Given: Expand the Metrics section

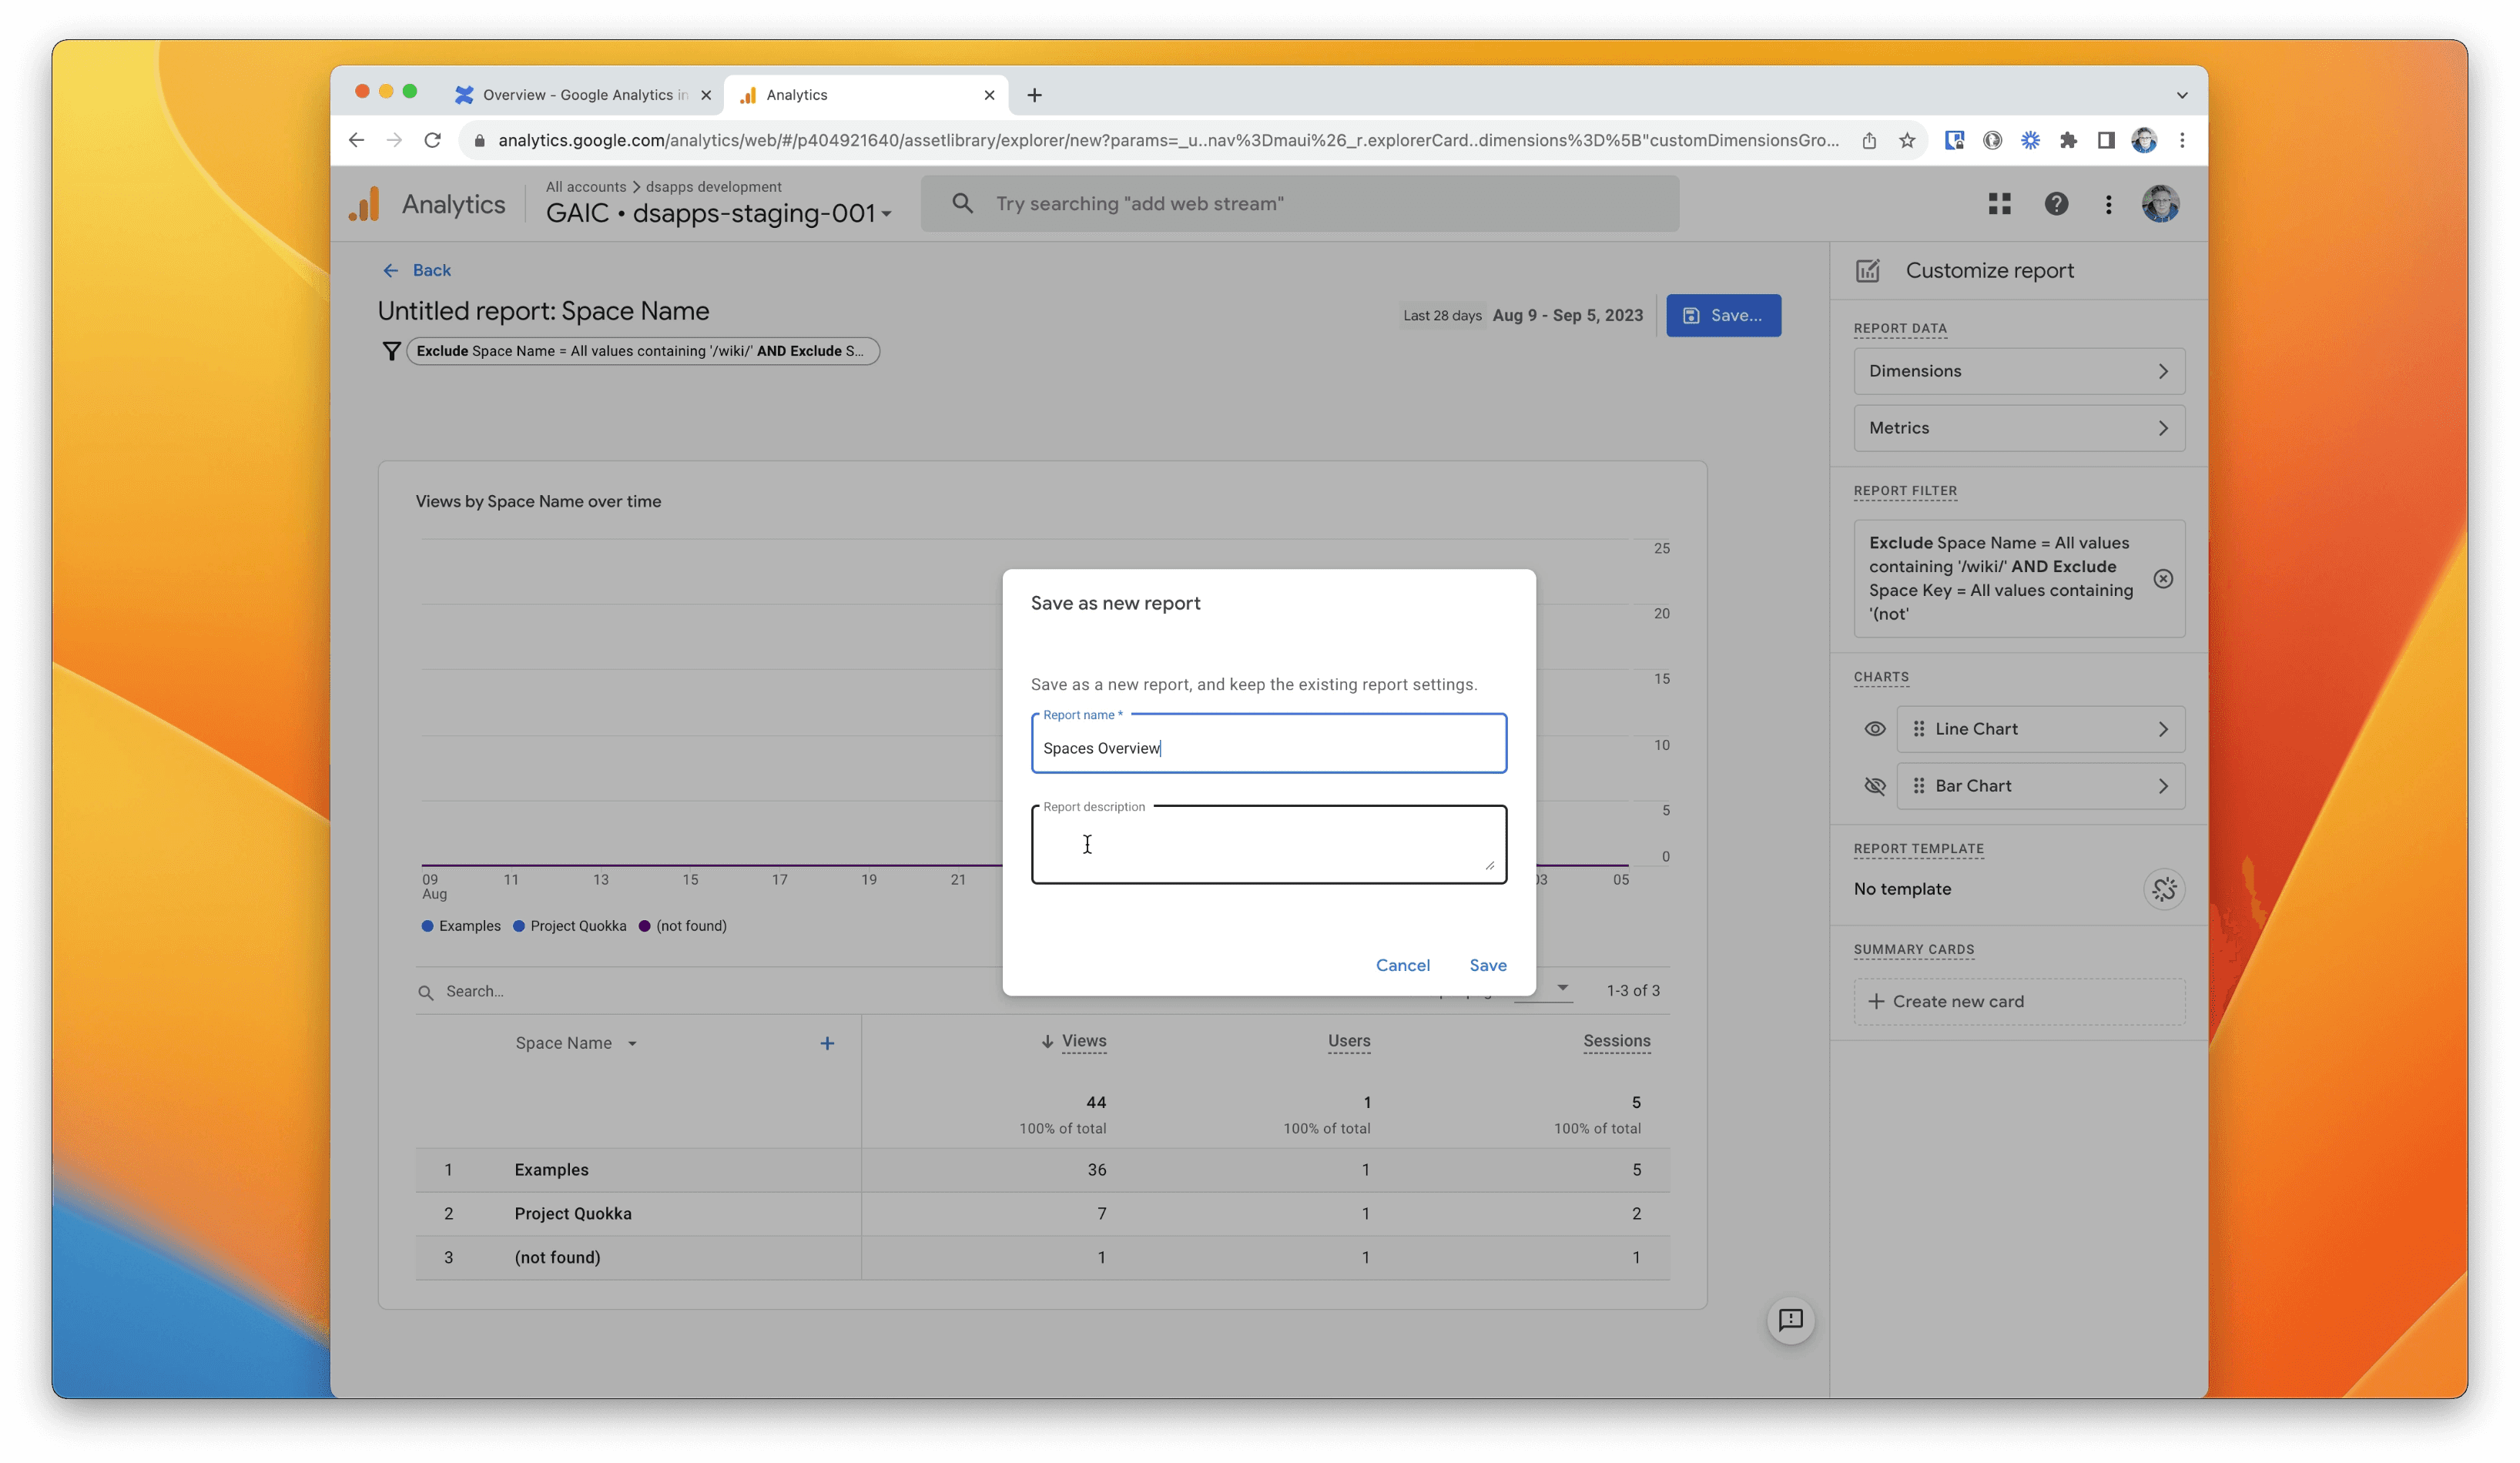Looking at the screenshot, I should coord(2018,428).
